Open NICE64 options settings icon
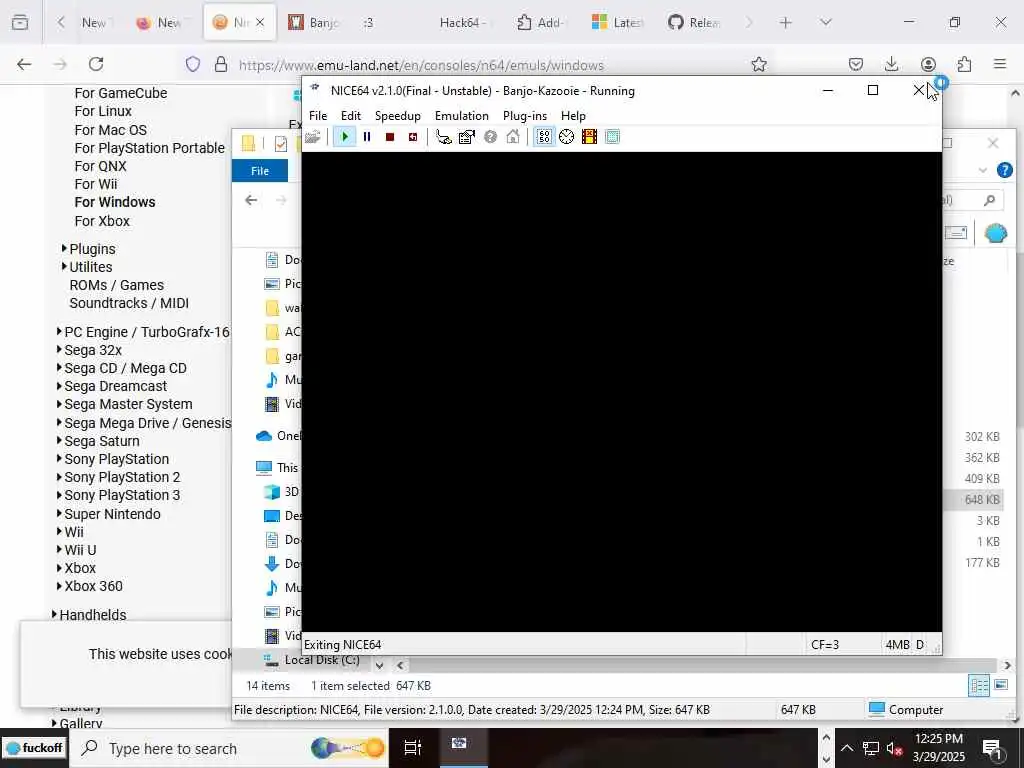This screenshot has height=768, width=1024. coord(466,137)
